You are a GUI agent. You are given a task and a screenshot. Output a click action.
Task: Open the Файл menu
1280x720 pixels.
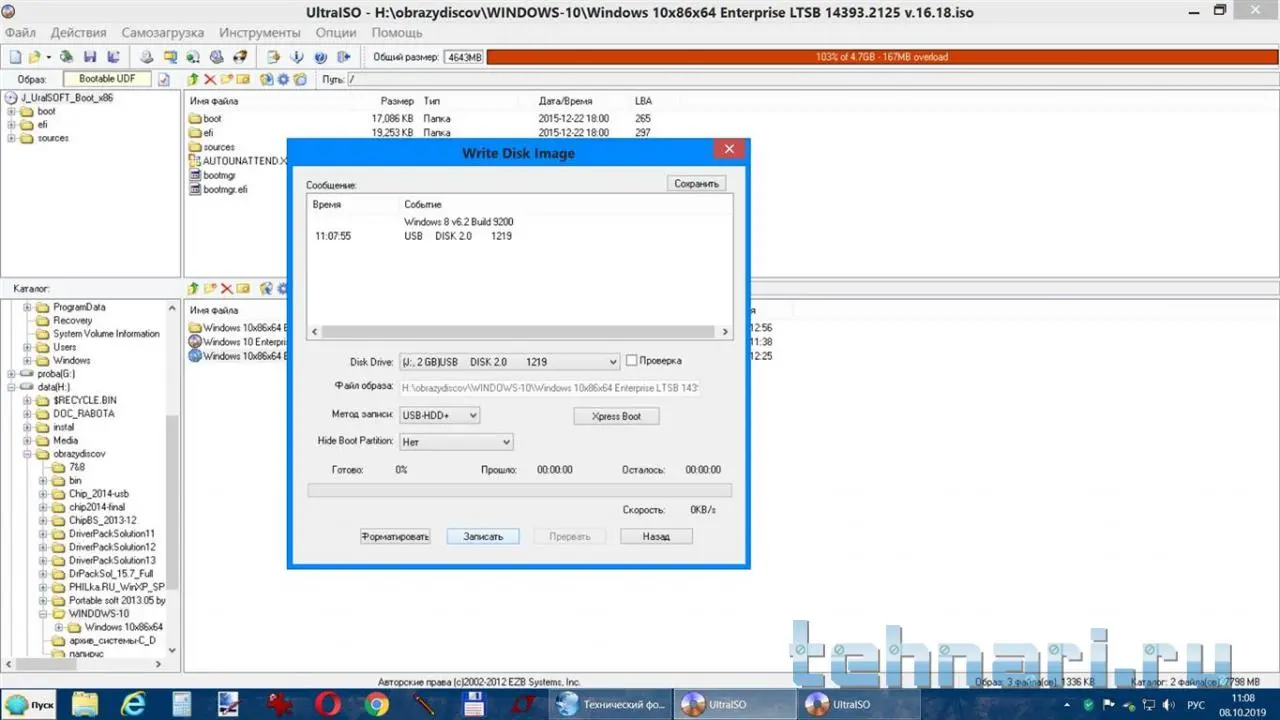[20, 33]
